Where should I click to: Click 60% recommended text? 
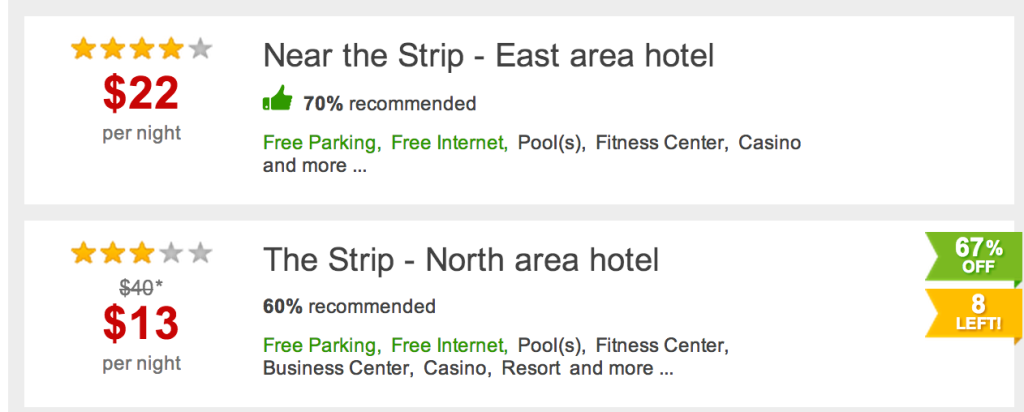349,306
